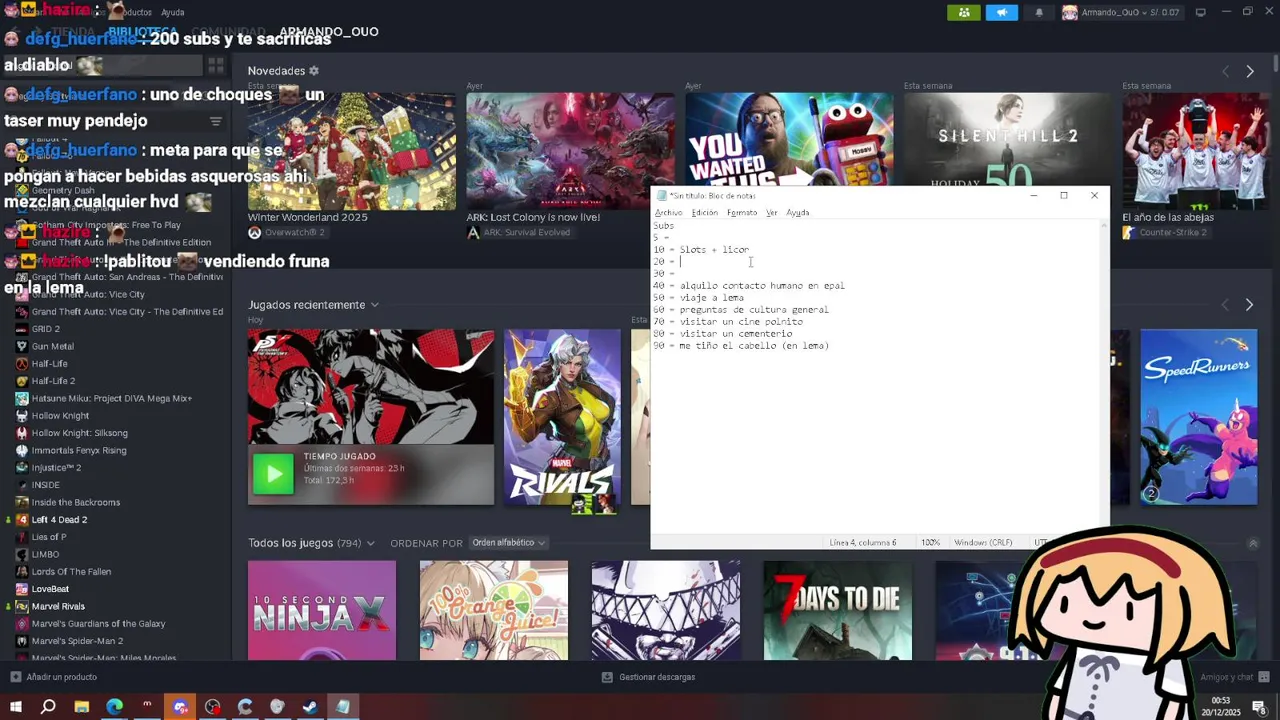1280x720 pixels.
Task: Open Armando_OuO account dropdown in Steam
Action: click(x=1121, y=12)
